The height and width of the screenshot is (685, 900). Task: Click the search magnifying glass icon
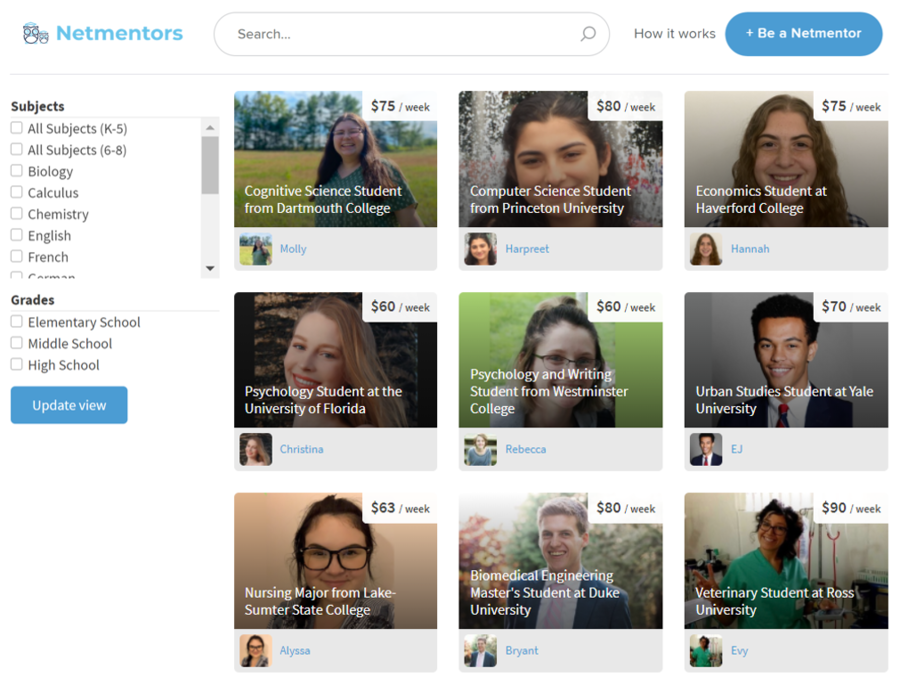coord(588,34)
